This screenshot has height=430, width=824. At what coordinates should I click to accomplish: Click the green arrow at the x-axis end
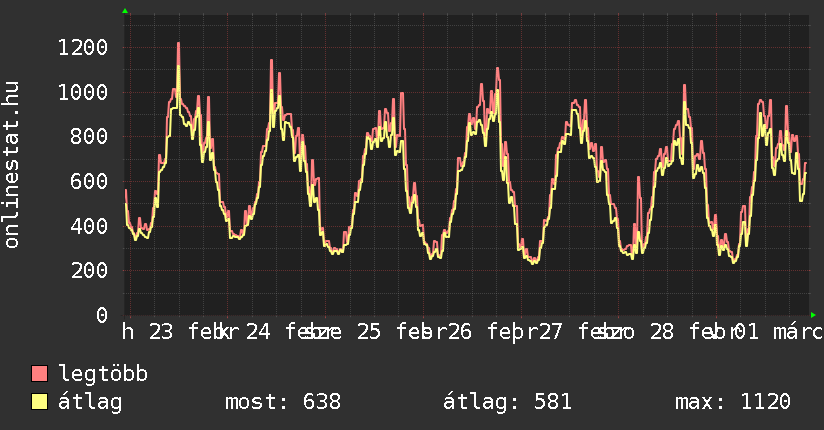pos(813,315)
